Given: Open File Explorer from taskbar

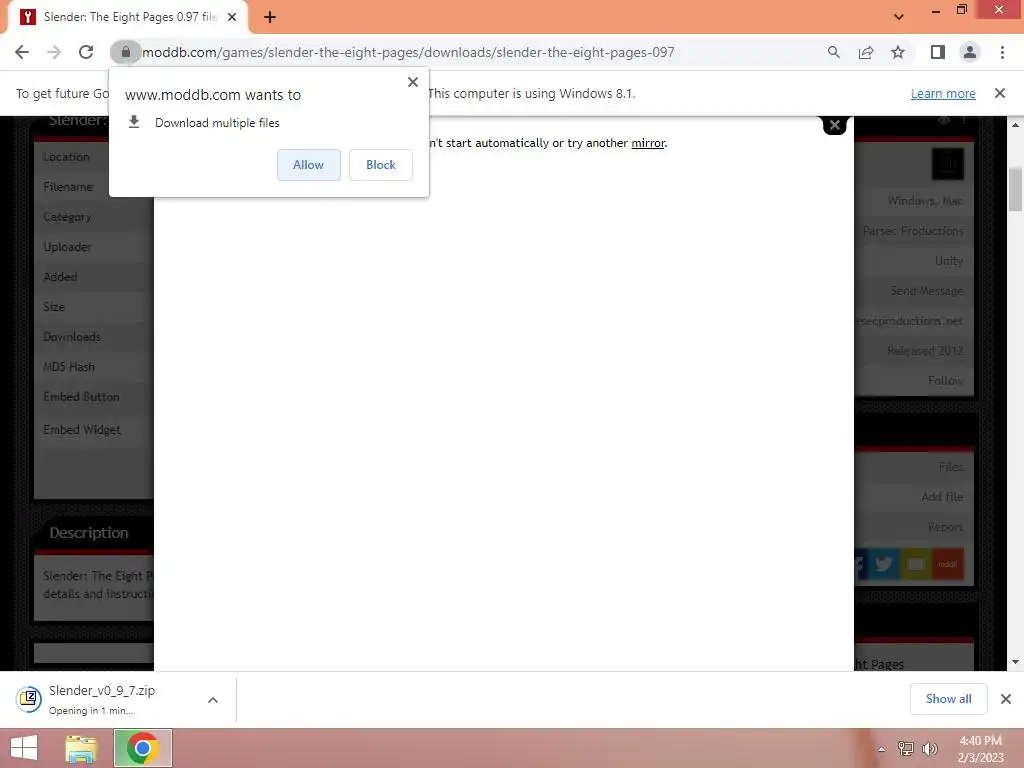Looking at the screenshot, I should (x=81, y=748).
